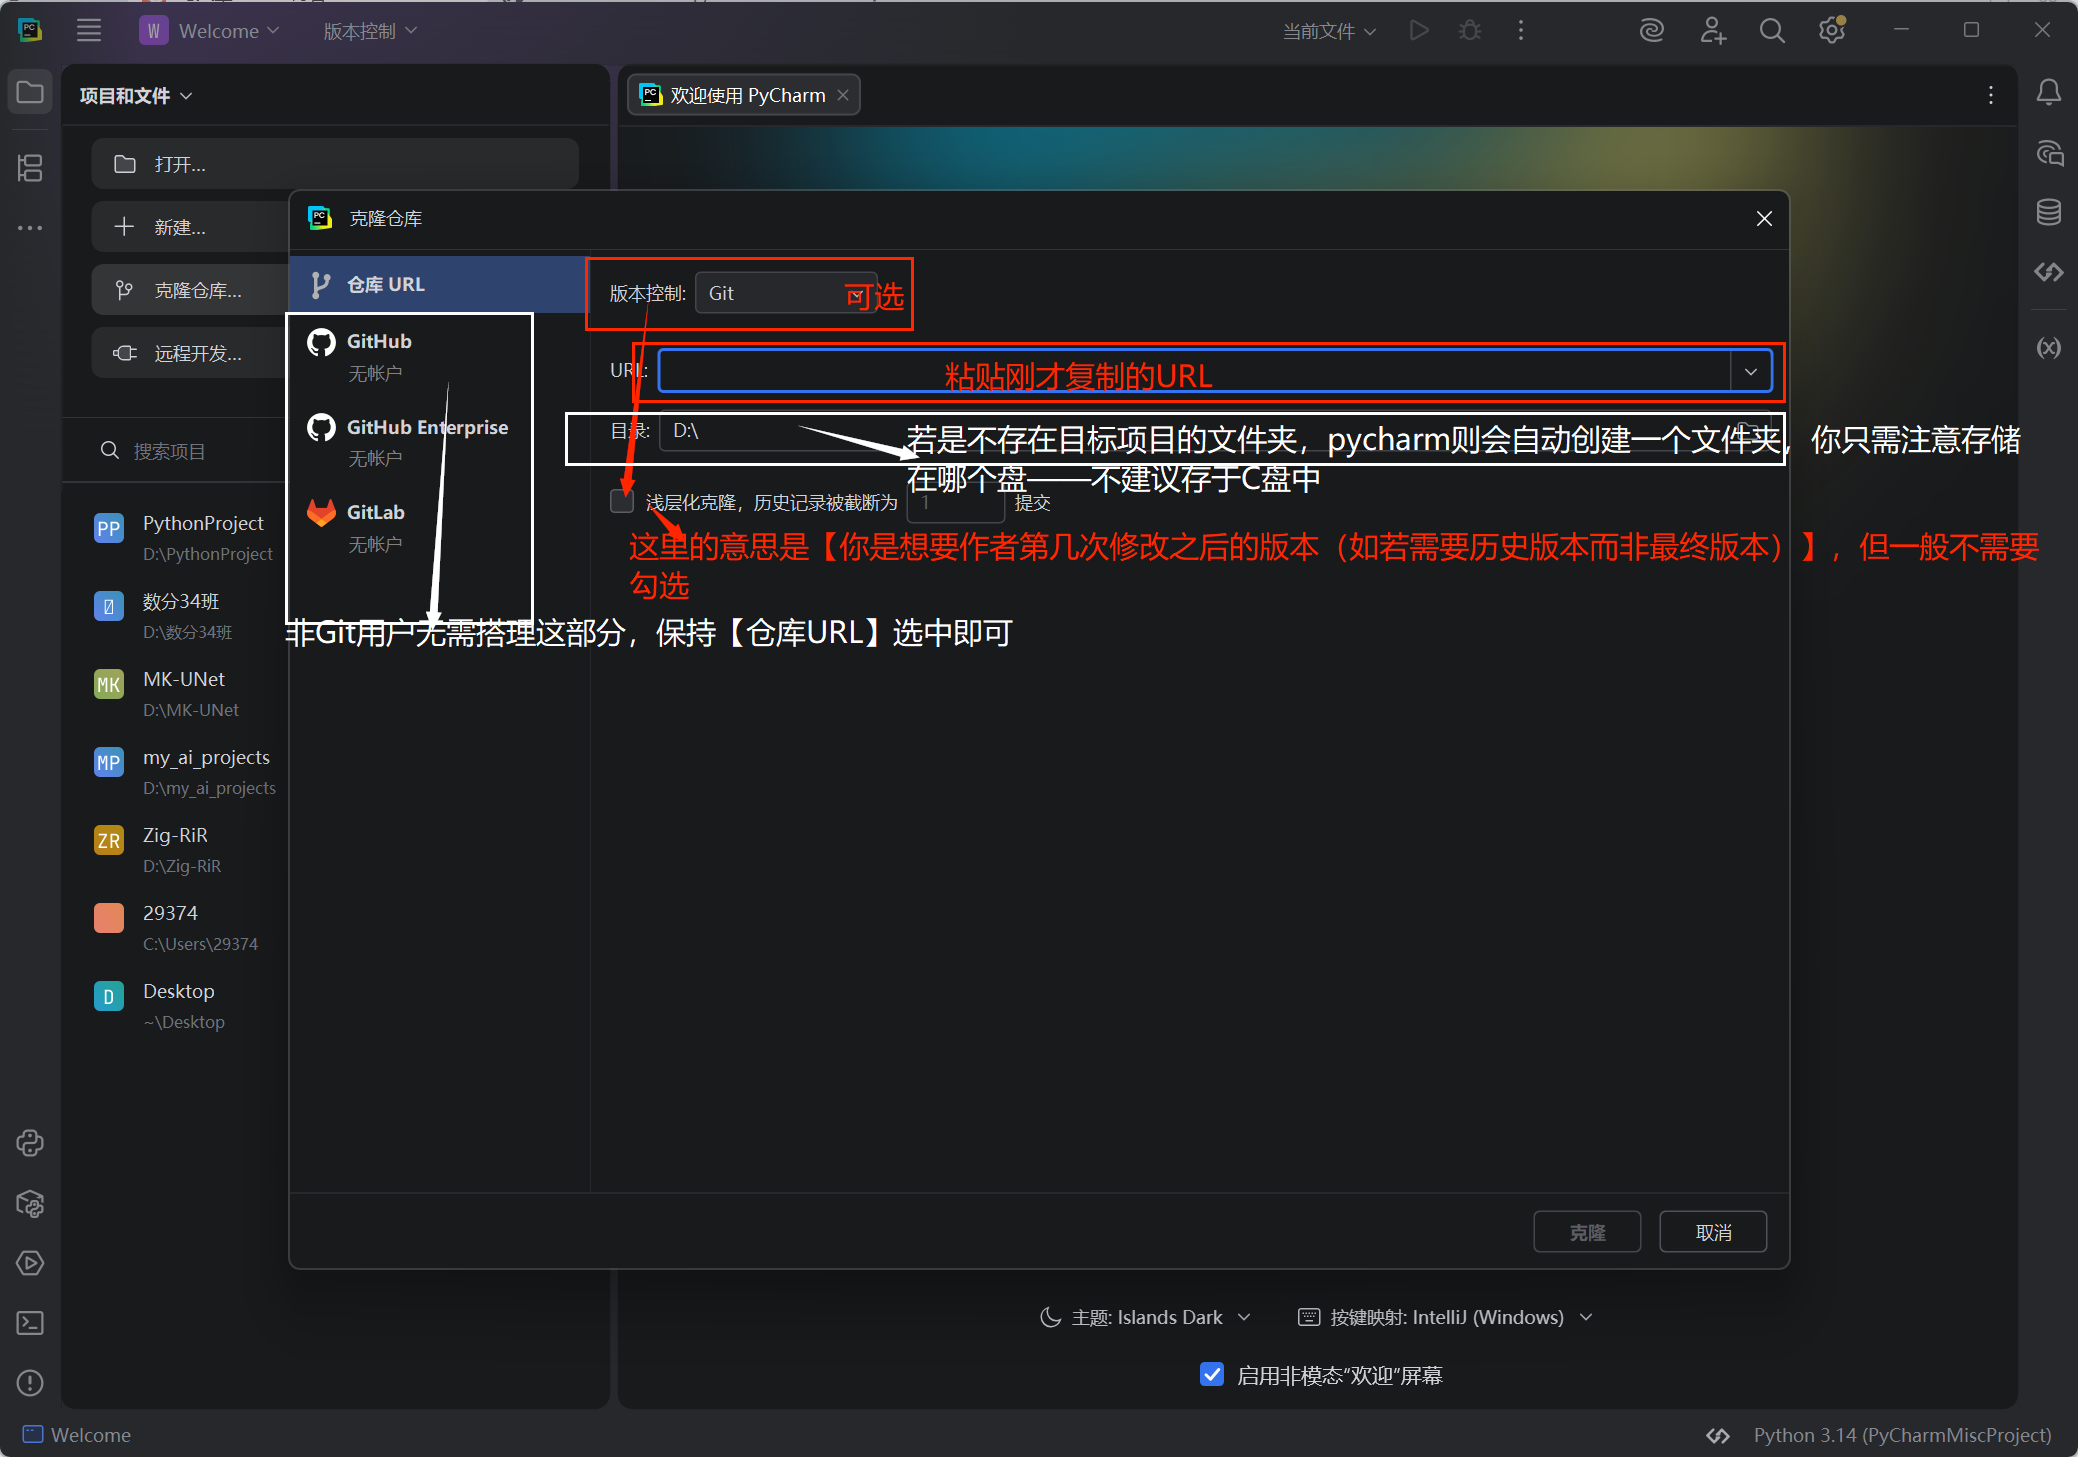Close the 欢迎使用 PyCharm tab
The width and height of the screenshot is (2078, 1457).
click(x=843, y=95)
